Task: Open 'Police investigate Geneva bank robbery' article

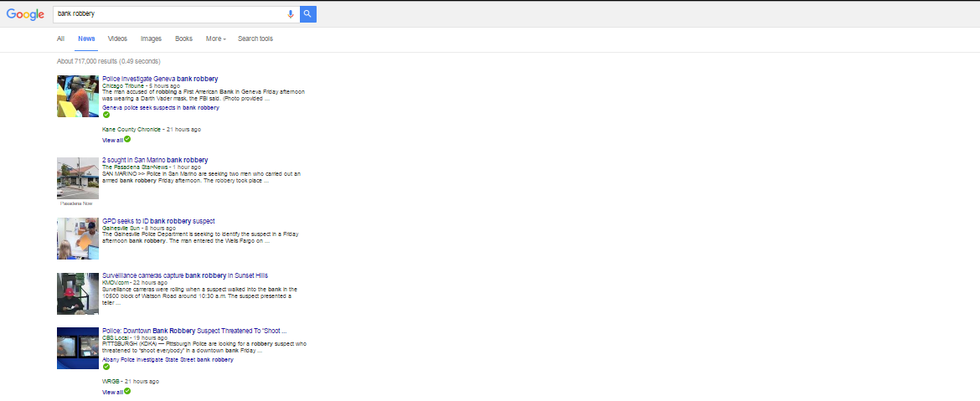Action: click(160, 78)
